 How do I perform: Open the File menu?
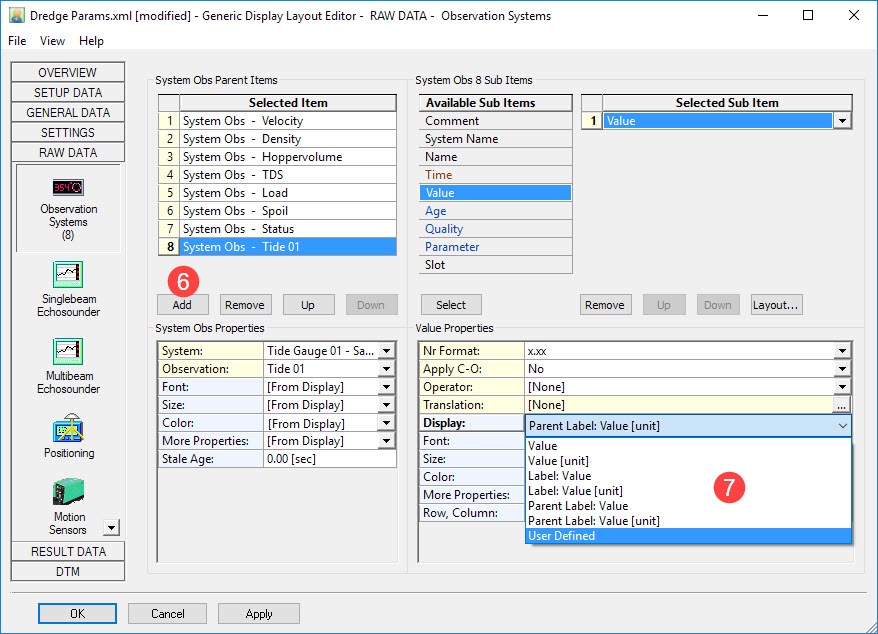click(x=18, y=41)
